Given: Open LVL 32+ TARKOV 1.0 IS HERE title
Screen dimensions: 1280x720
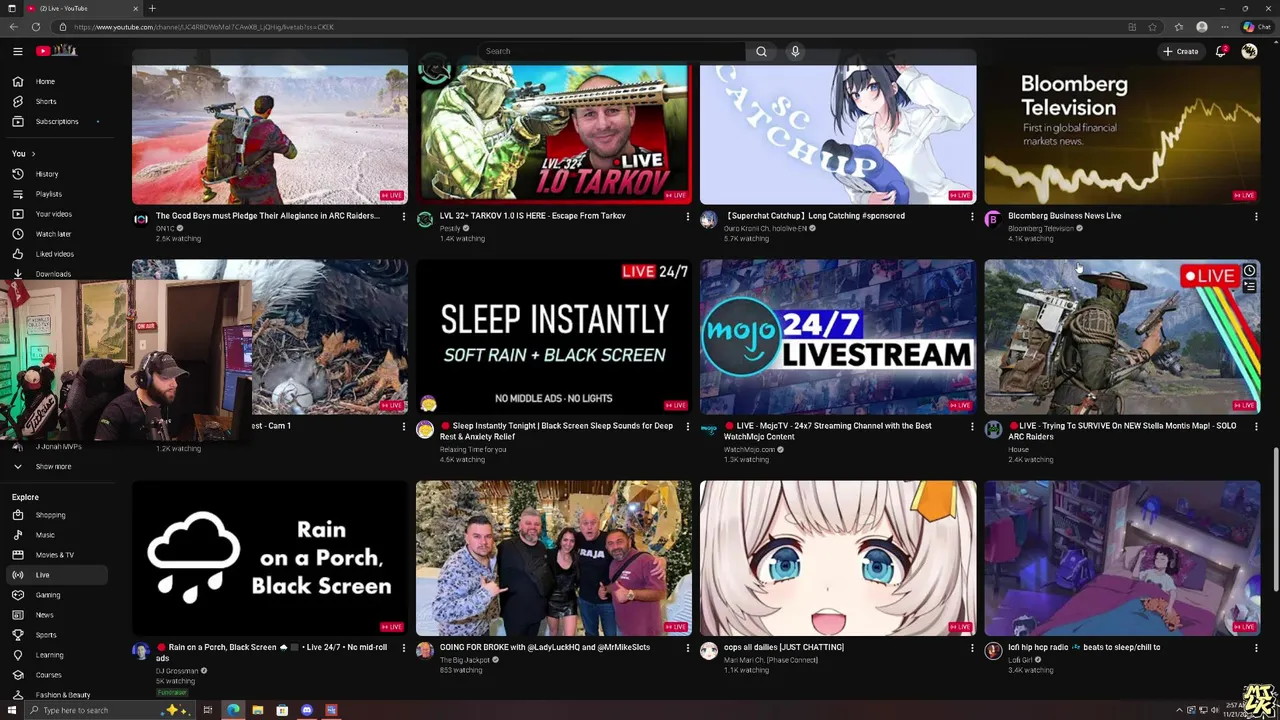Looking at the screenshot, I should tap(532, 216).
